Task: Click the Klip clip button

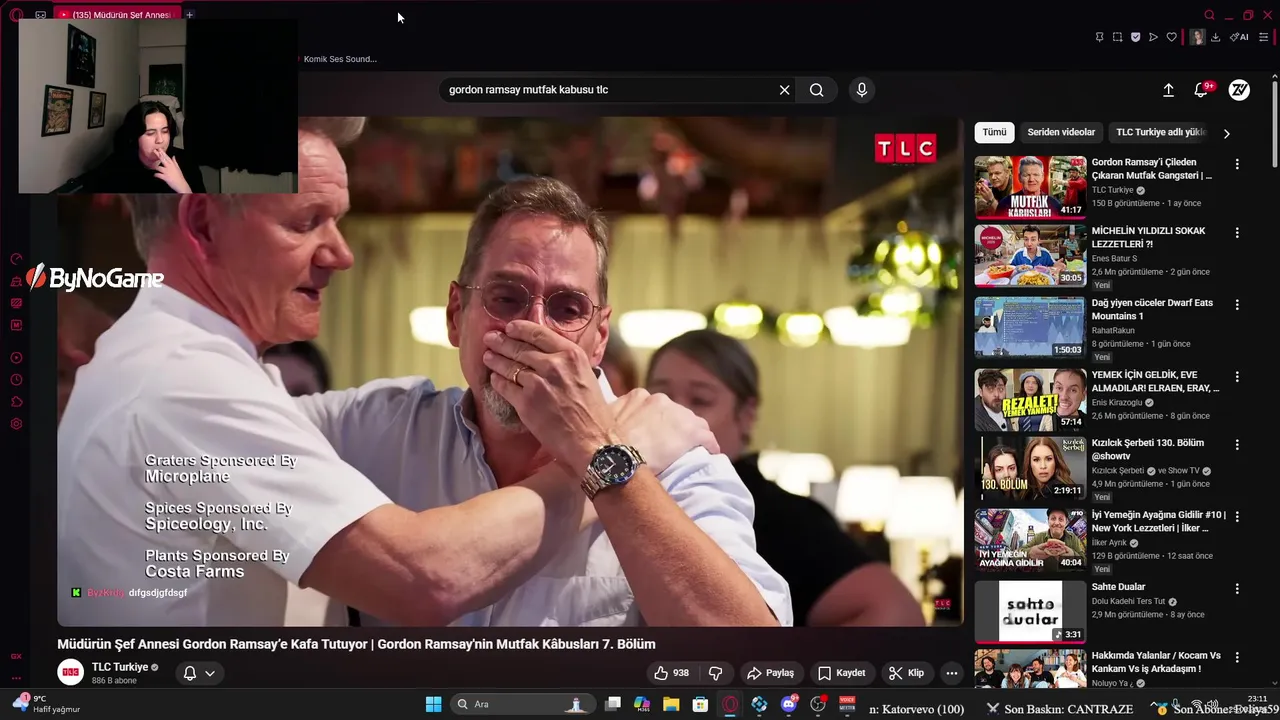Action: coord(906,673)
